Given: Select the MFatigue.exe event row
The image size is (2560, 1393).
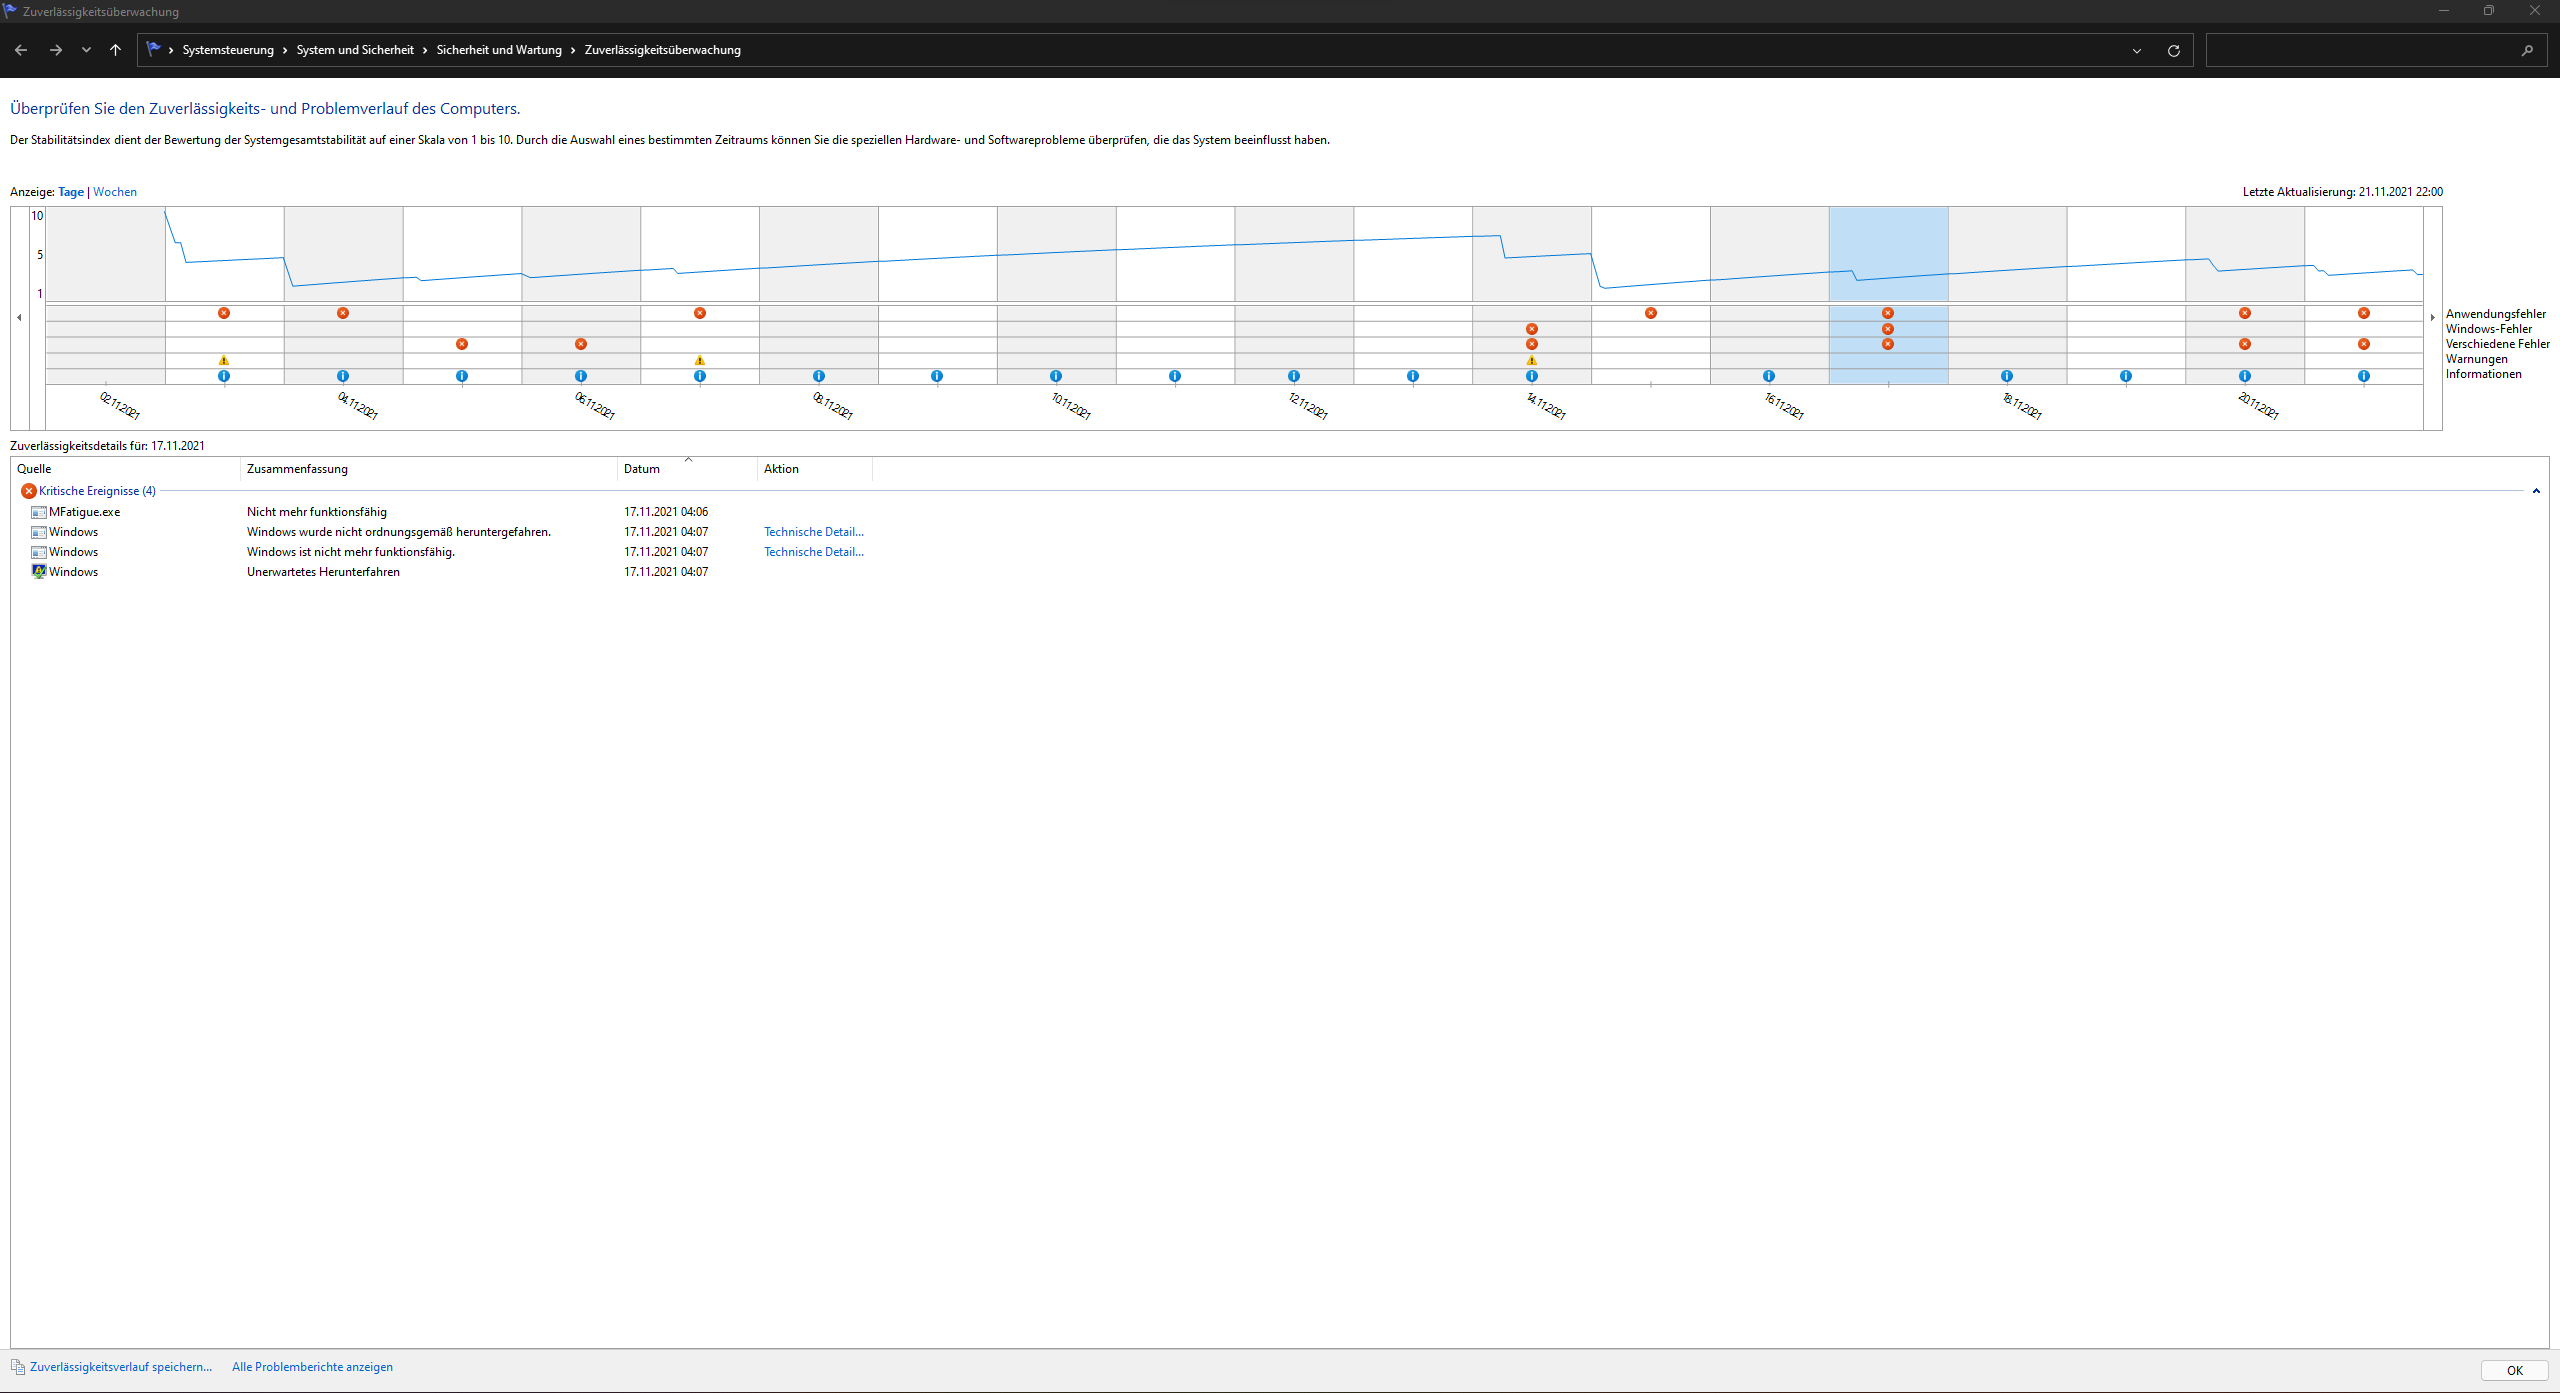Looking at the screenshot, I should (85, 512).
